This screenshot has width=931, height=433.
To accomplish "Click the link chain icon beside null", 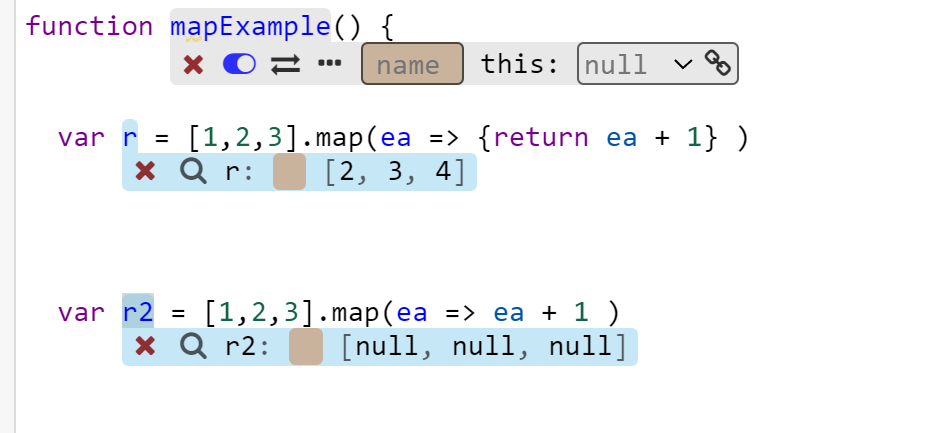I will tap(718, 64).
